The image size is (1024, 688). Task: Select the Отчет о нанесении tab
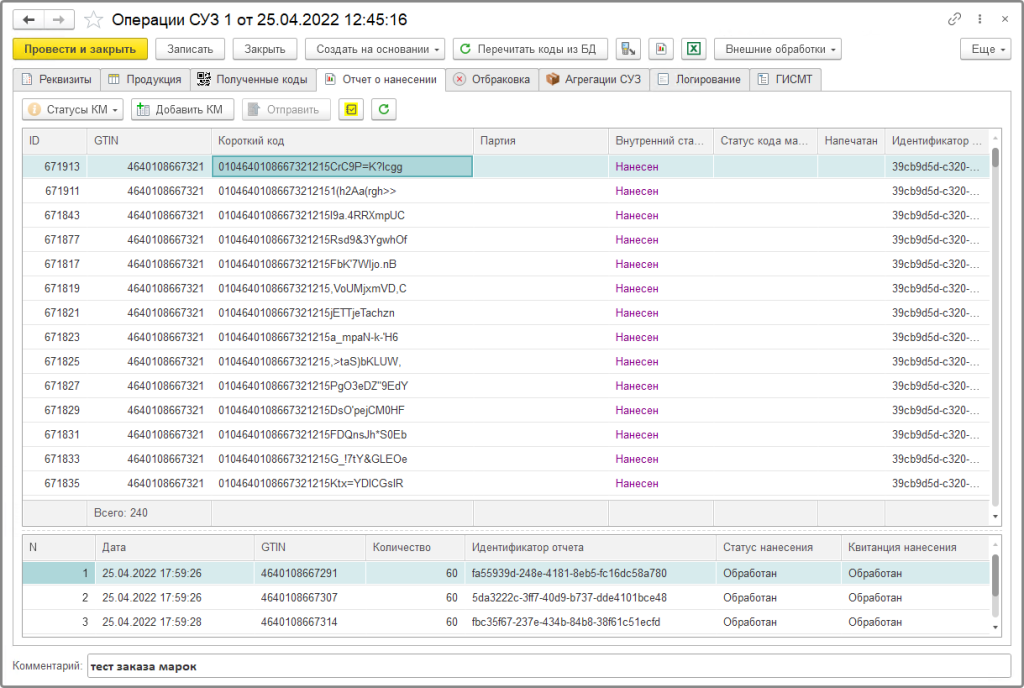381,79
